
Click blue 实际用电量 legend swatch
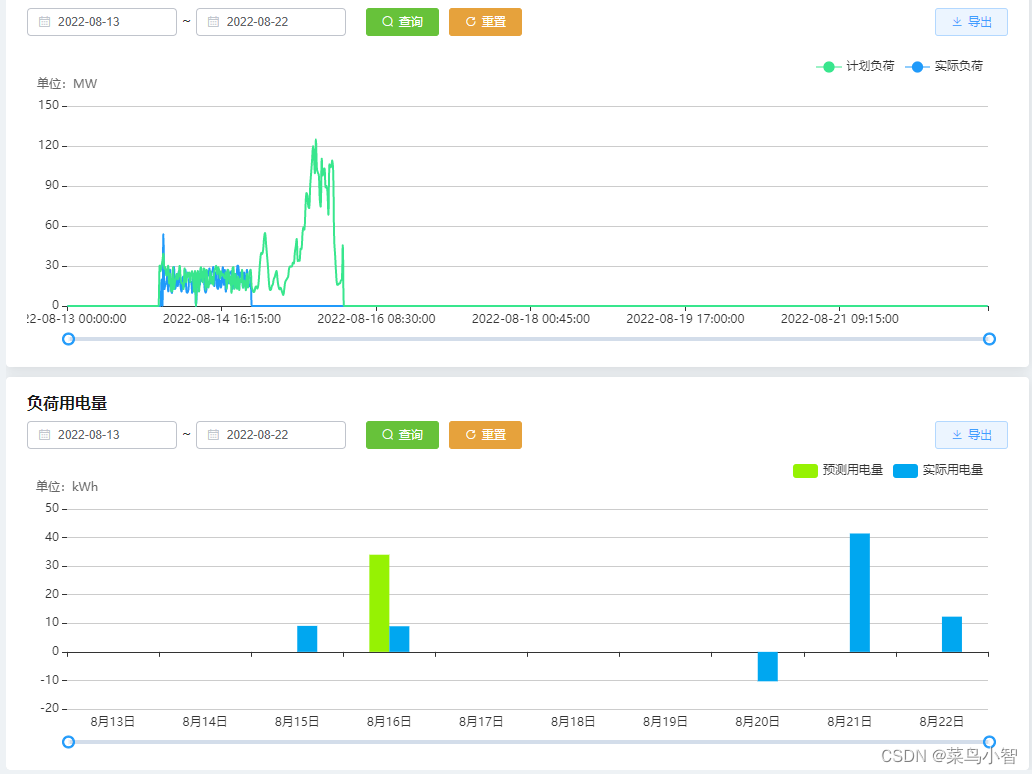click(905, 471)
